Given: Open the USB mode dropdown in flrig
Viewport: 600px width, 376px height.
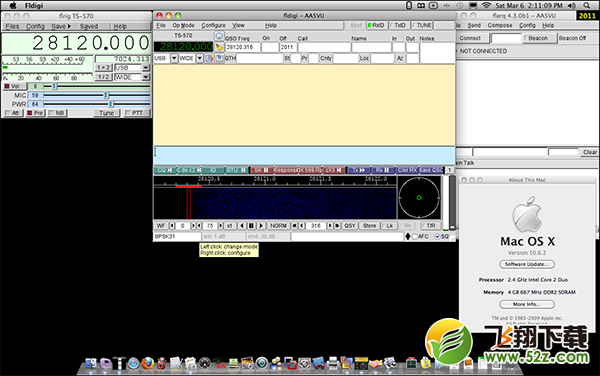Looking at the screenshot, I should (146, 68).
